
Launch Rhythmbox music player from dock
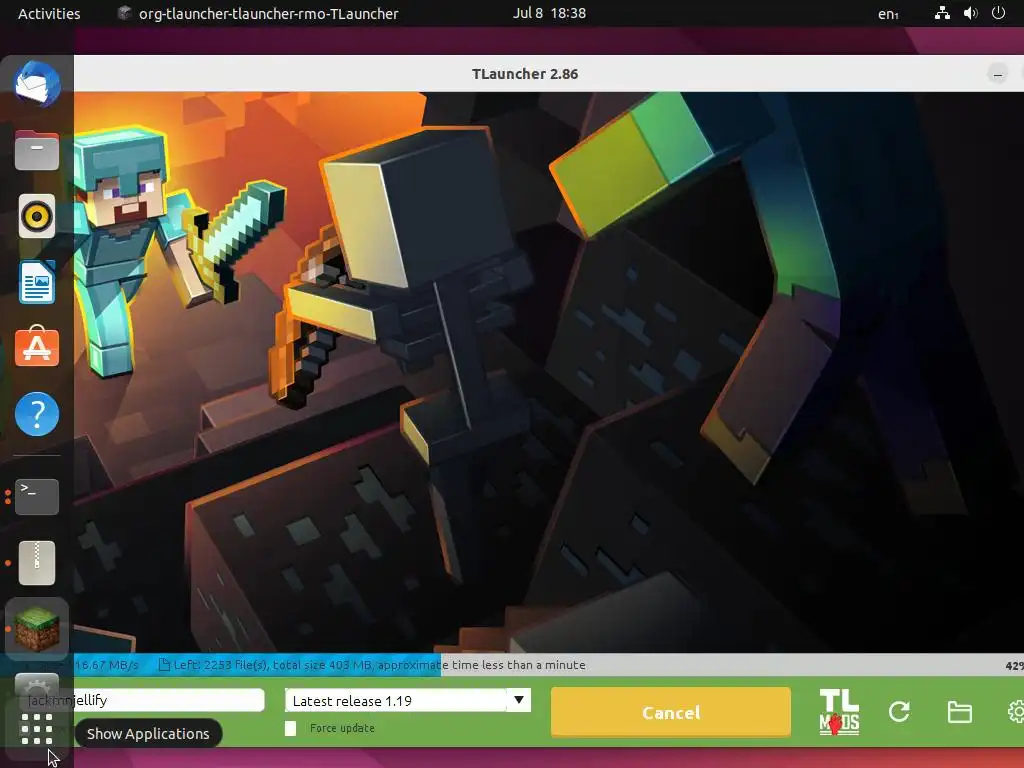[37, 216]
